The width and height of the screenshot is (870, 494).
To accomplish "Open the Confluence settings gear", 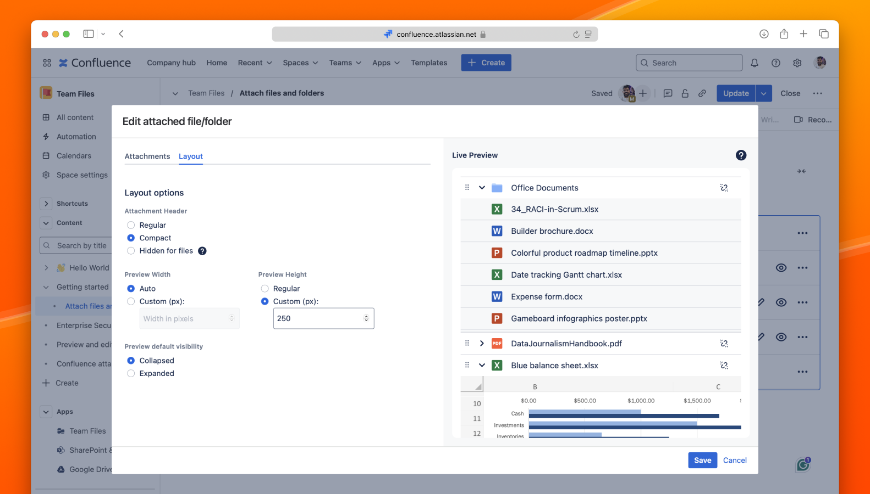I will pos(797,63).
